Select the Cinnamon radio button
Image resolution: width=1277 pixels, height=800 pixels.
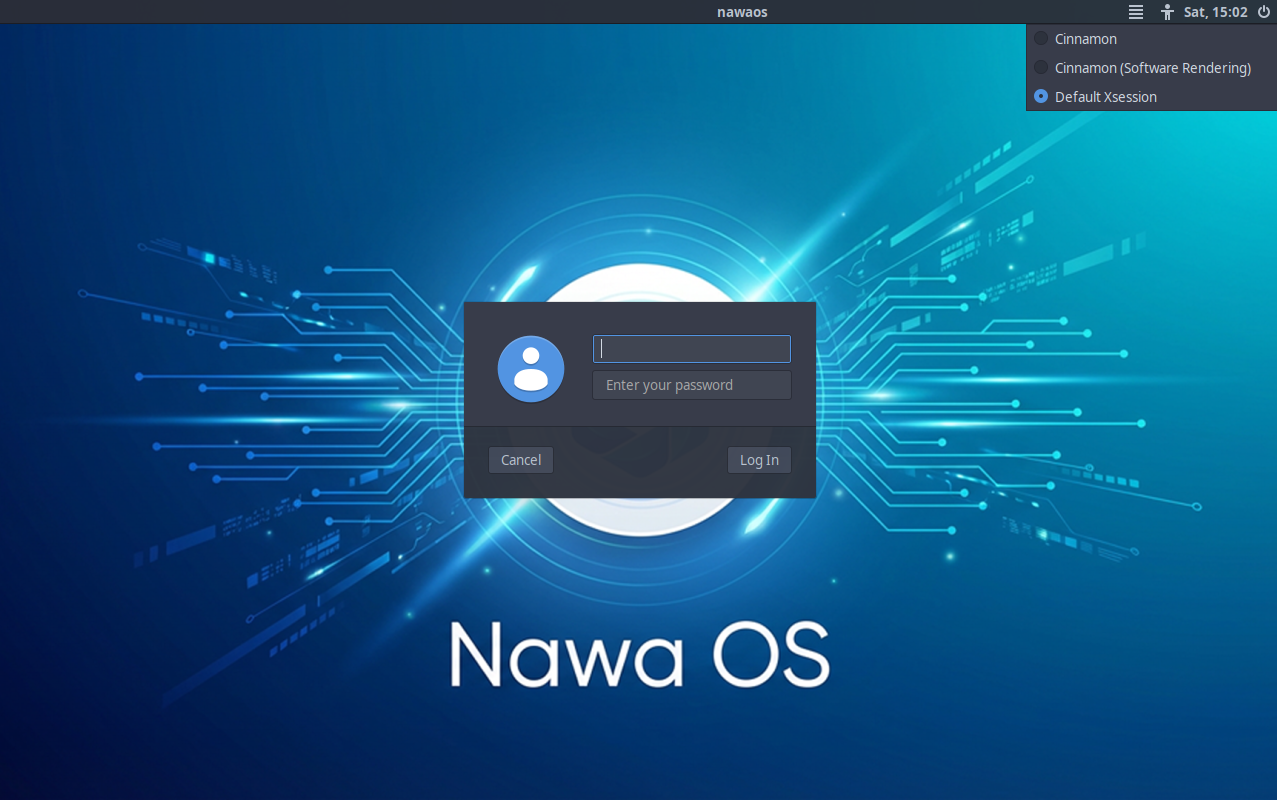1041,39
